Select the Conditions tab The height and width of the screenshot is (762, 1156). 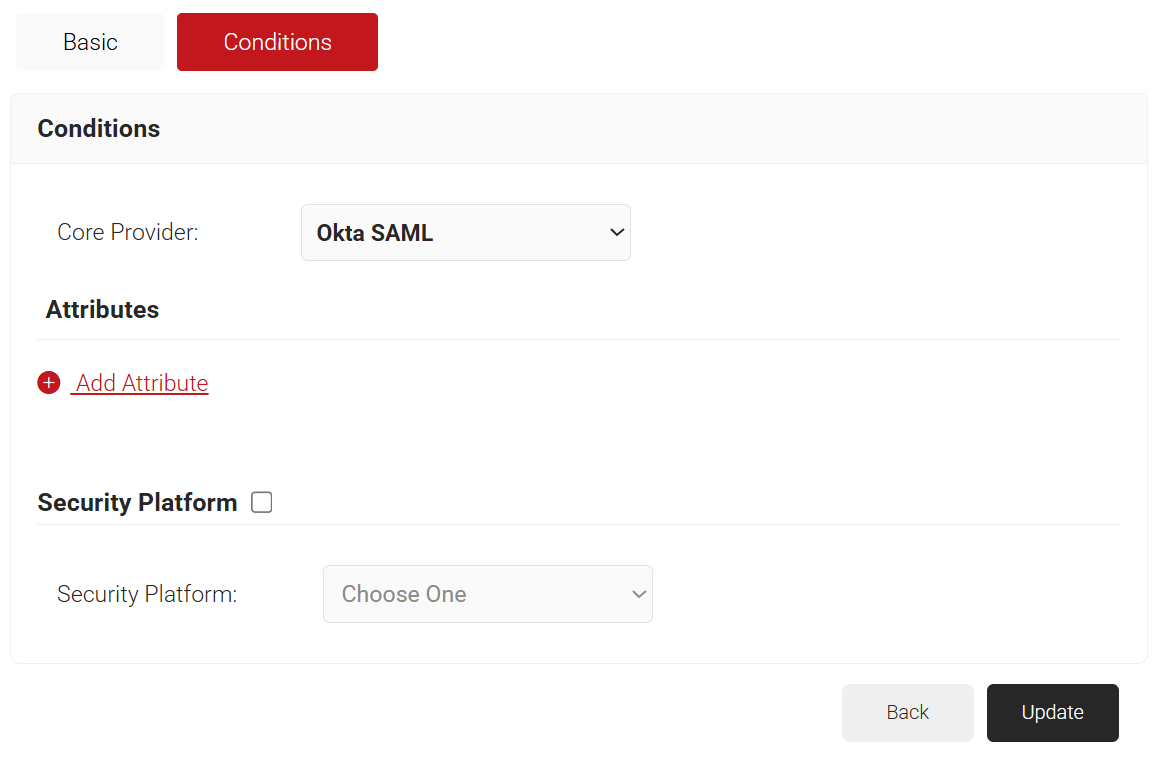tap(277, 42)
